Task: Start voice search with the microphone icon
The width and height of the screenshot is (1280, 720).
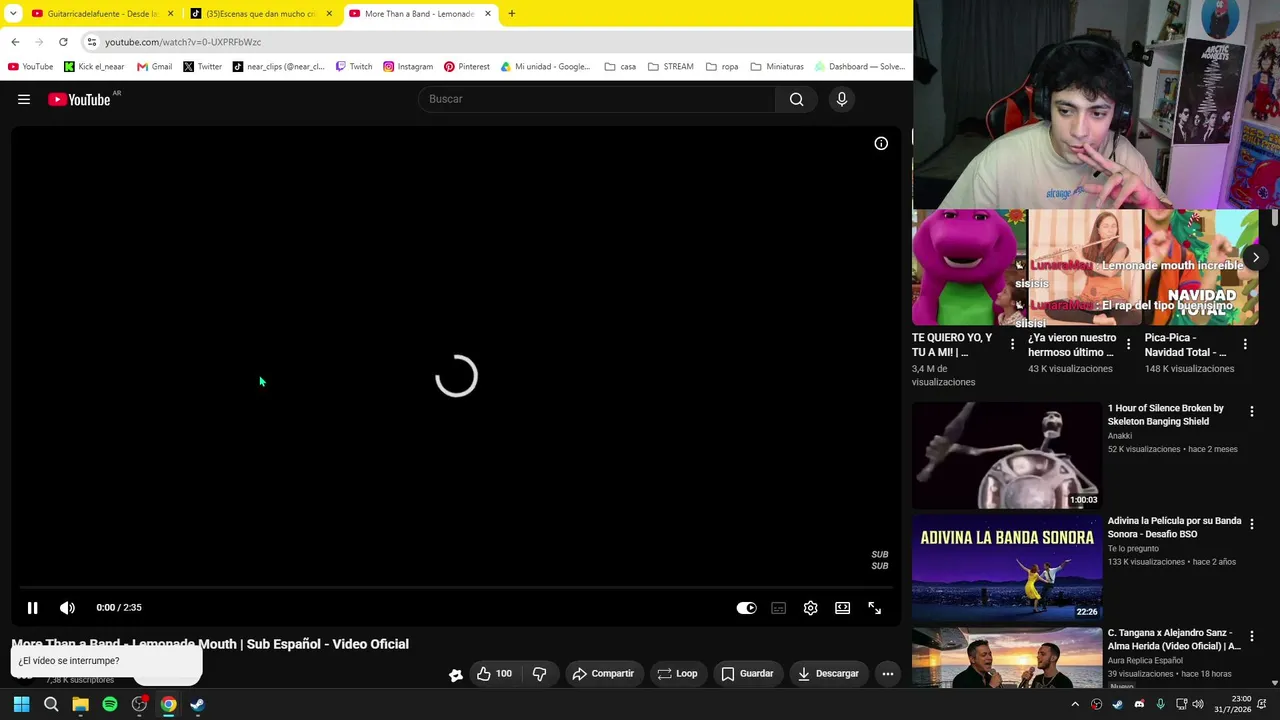Action: tap(842, 99)
